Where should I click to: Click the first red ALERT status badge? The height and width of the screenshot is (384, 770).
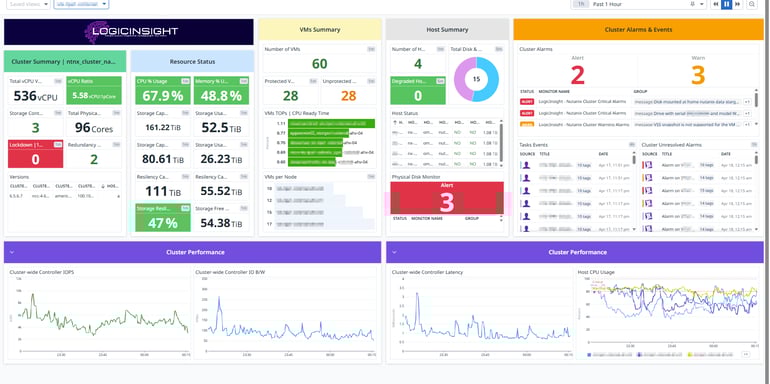pyautogui.click(x=527, y=102)
